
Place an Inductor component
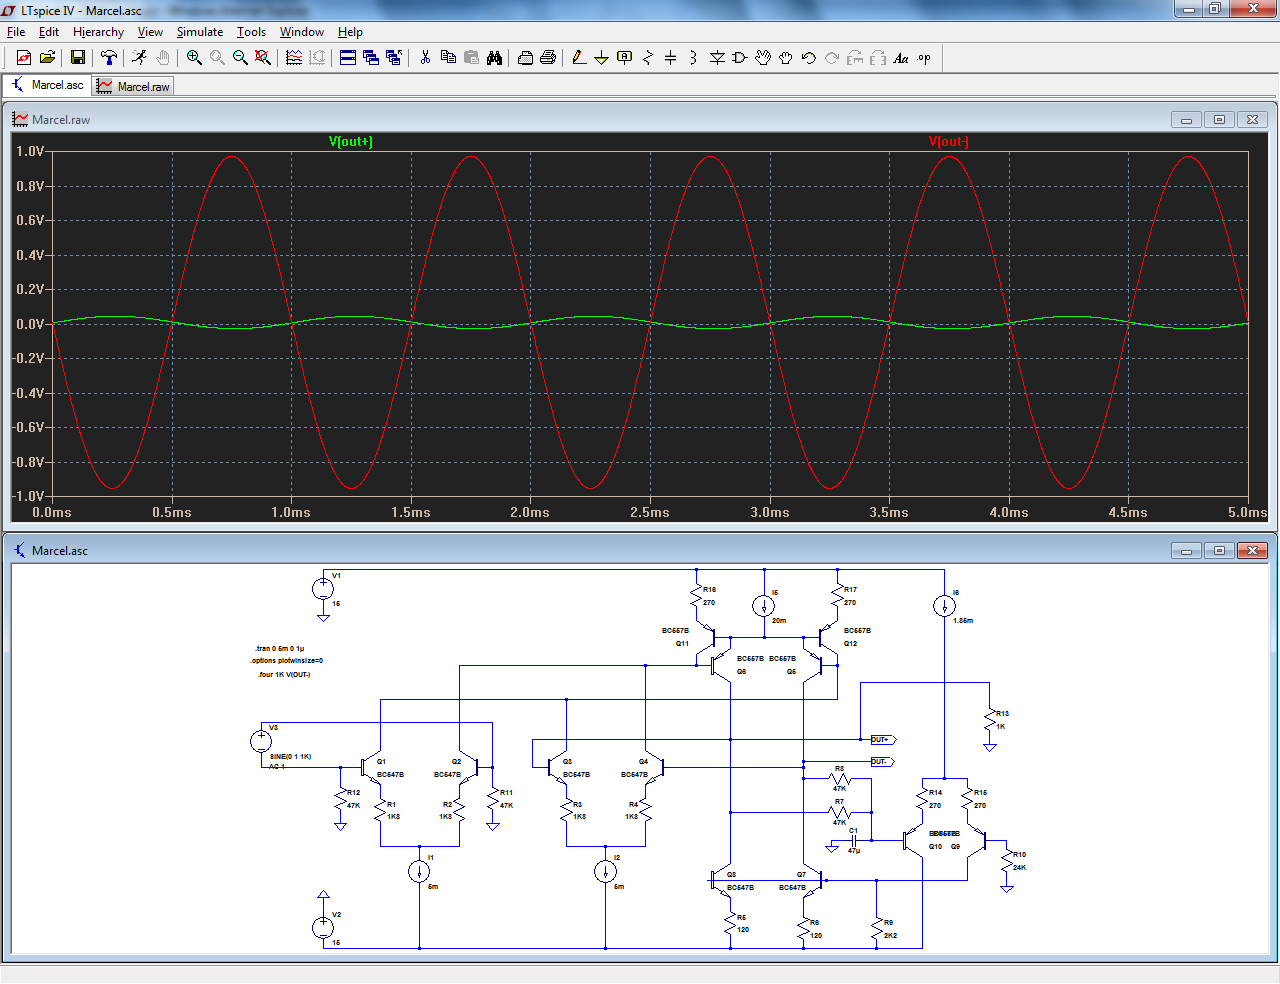click(694, 58)
